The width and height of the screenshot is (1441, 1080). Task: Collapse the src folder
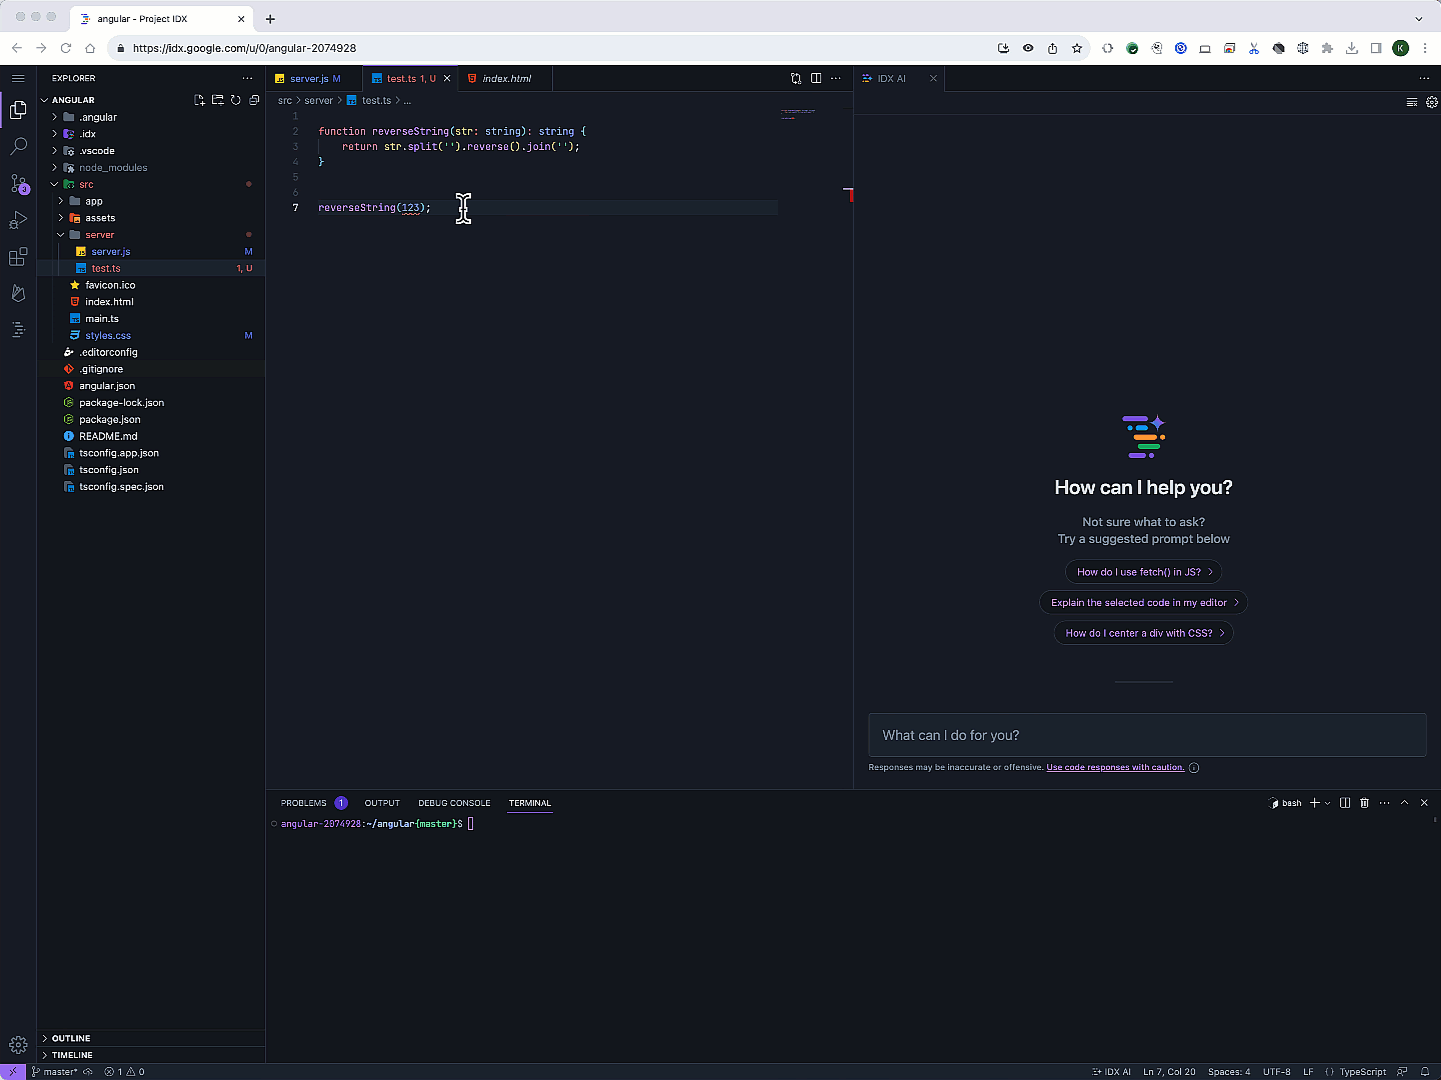(86, 184)
